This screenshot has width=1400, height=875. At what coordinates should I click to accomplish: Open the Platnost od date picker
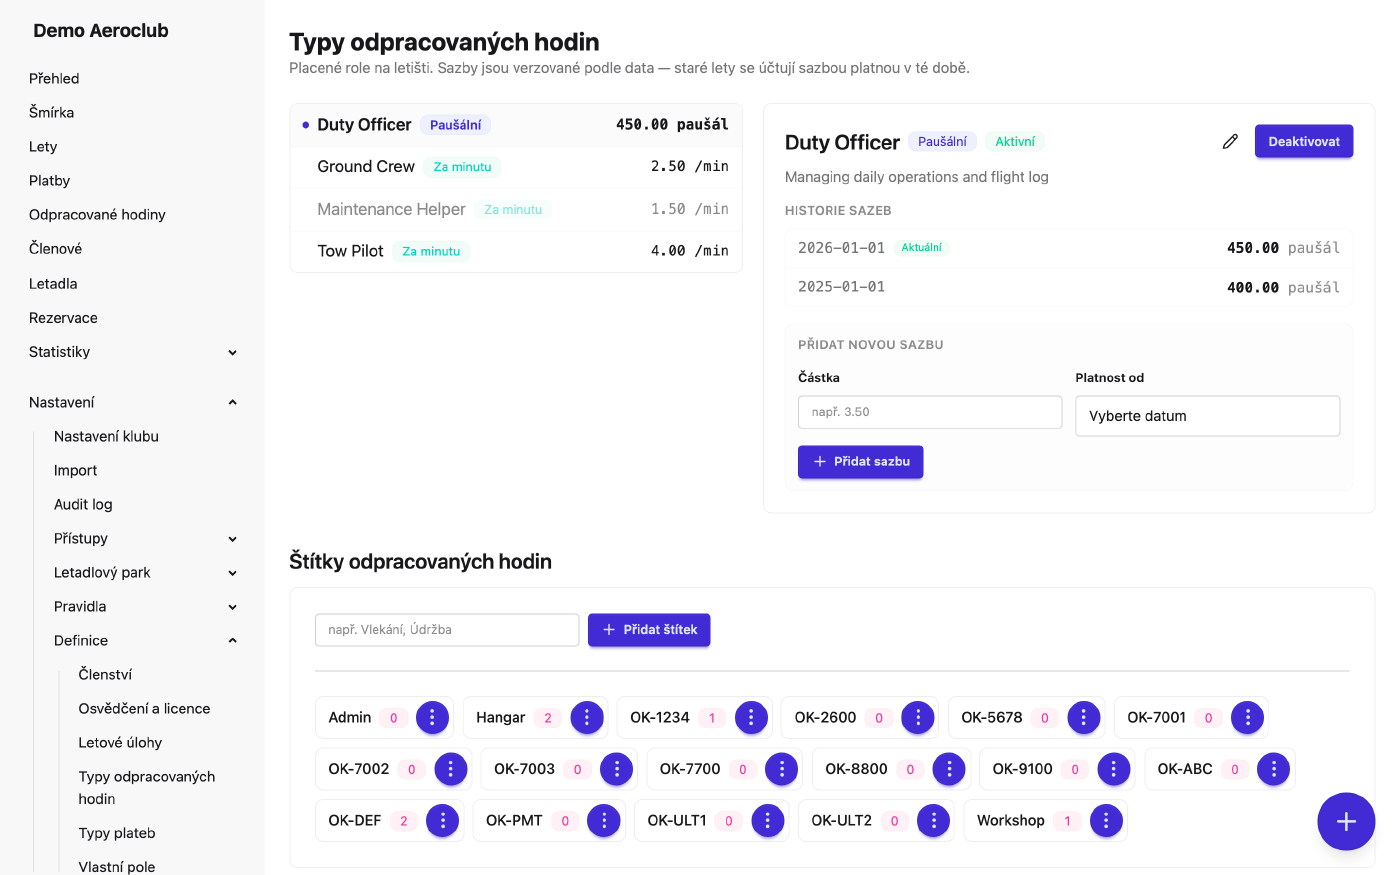(x=1207, y=416)
